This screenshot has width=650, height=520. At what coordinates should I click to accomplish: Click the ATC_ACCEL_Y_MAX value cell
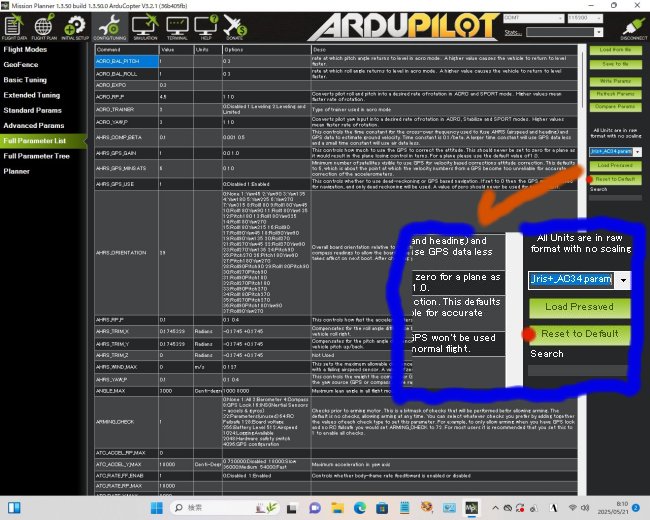(176, 464)
